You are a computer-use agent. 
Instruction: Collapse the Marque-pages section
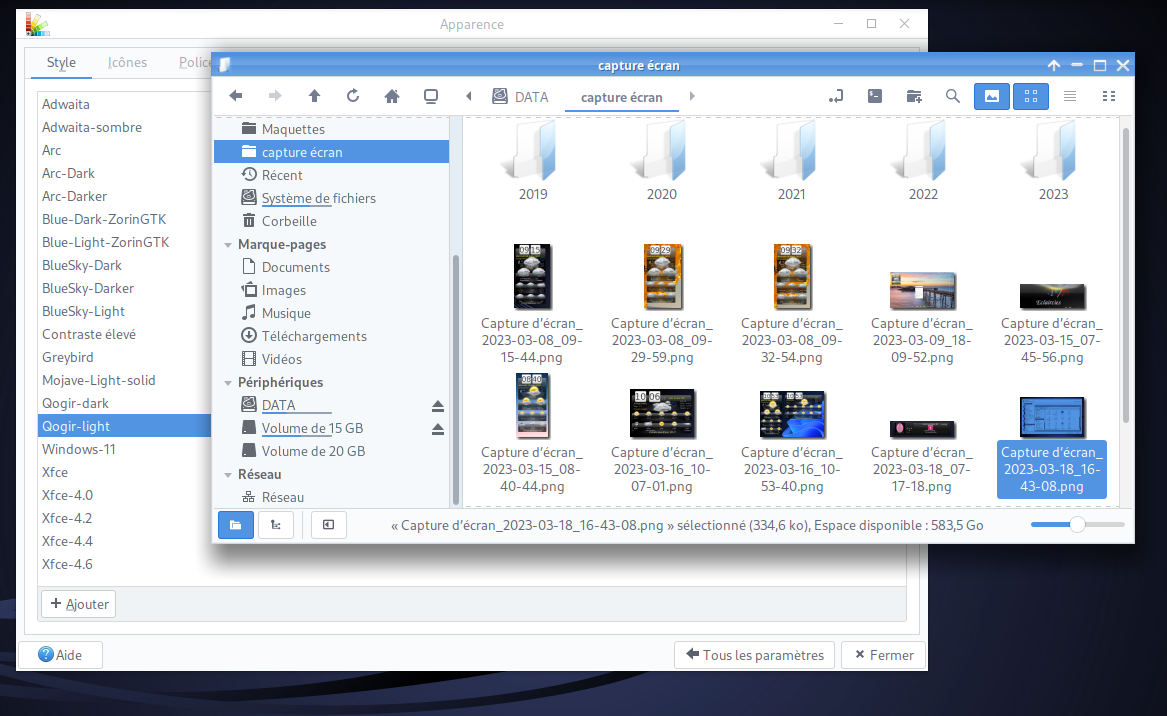(228, 245)
